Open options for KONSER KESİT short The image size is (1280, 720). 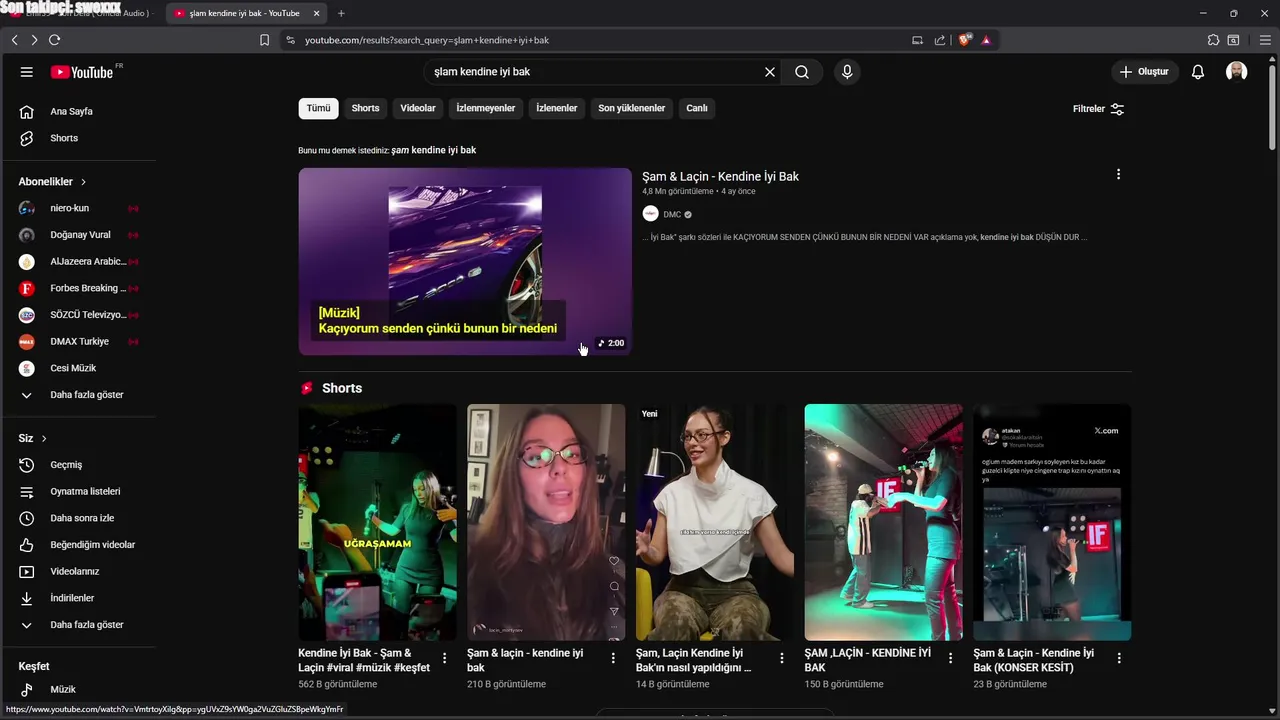click(x=1119, y=658)
